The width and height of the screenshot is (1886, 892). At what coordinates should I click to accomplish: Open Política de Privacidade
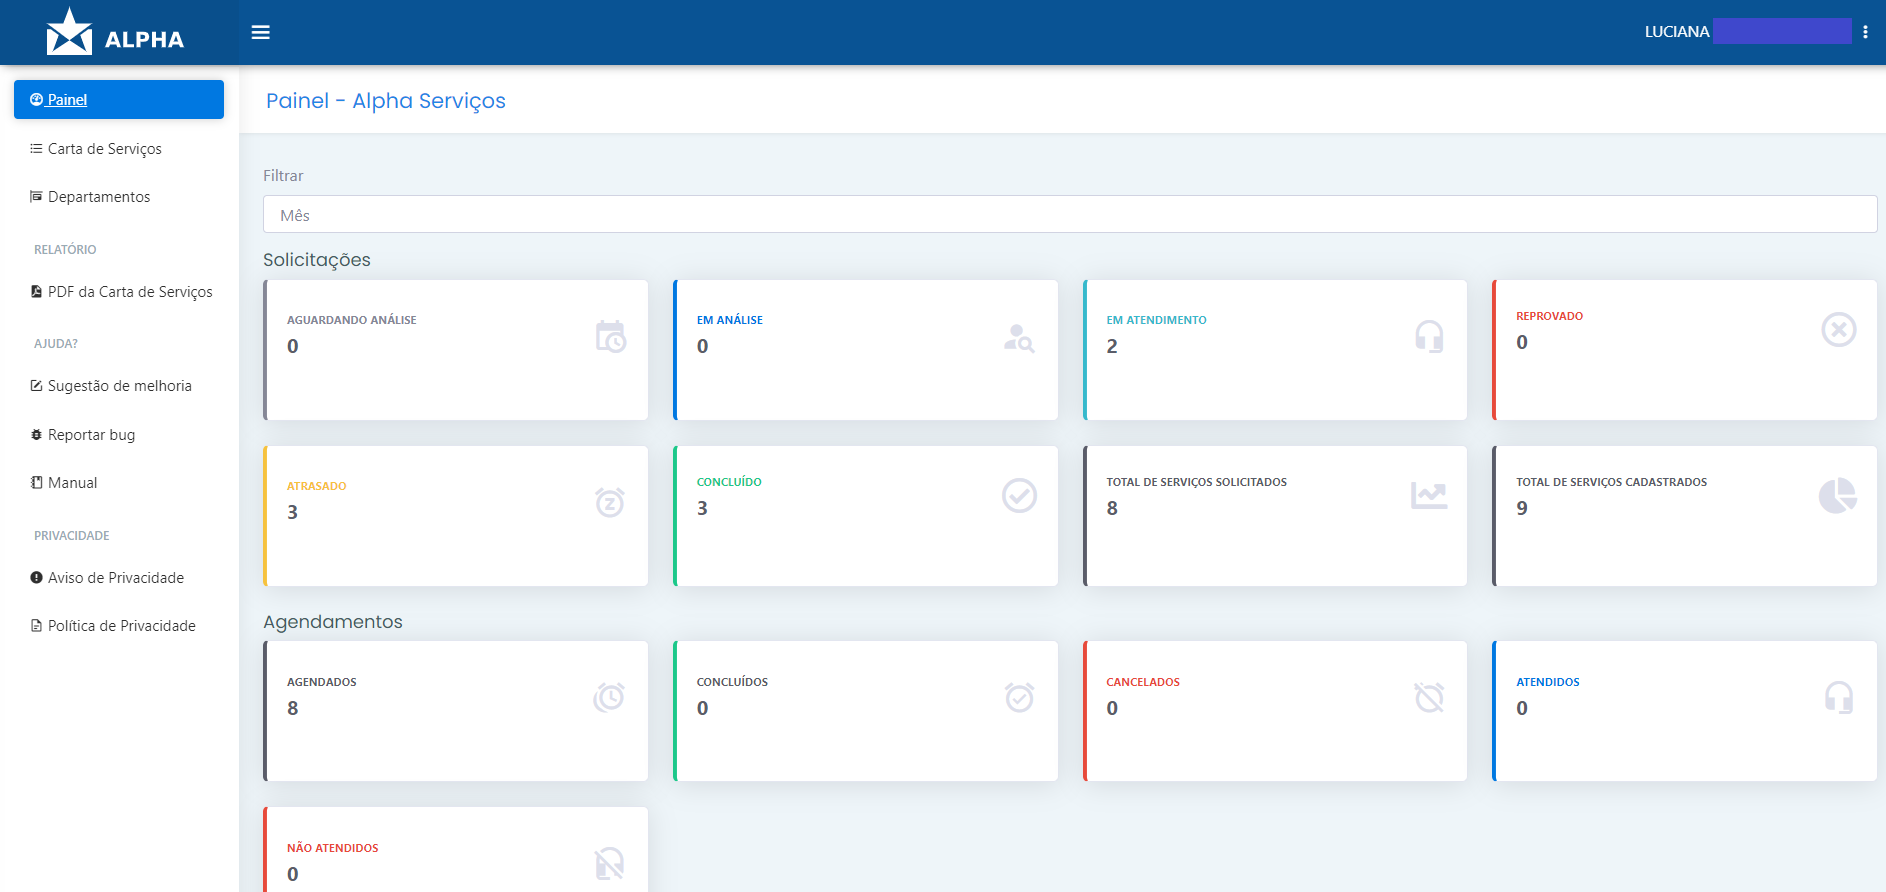(119, 625)
